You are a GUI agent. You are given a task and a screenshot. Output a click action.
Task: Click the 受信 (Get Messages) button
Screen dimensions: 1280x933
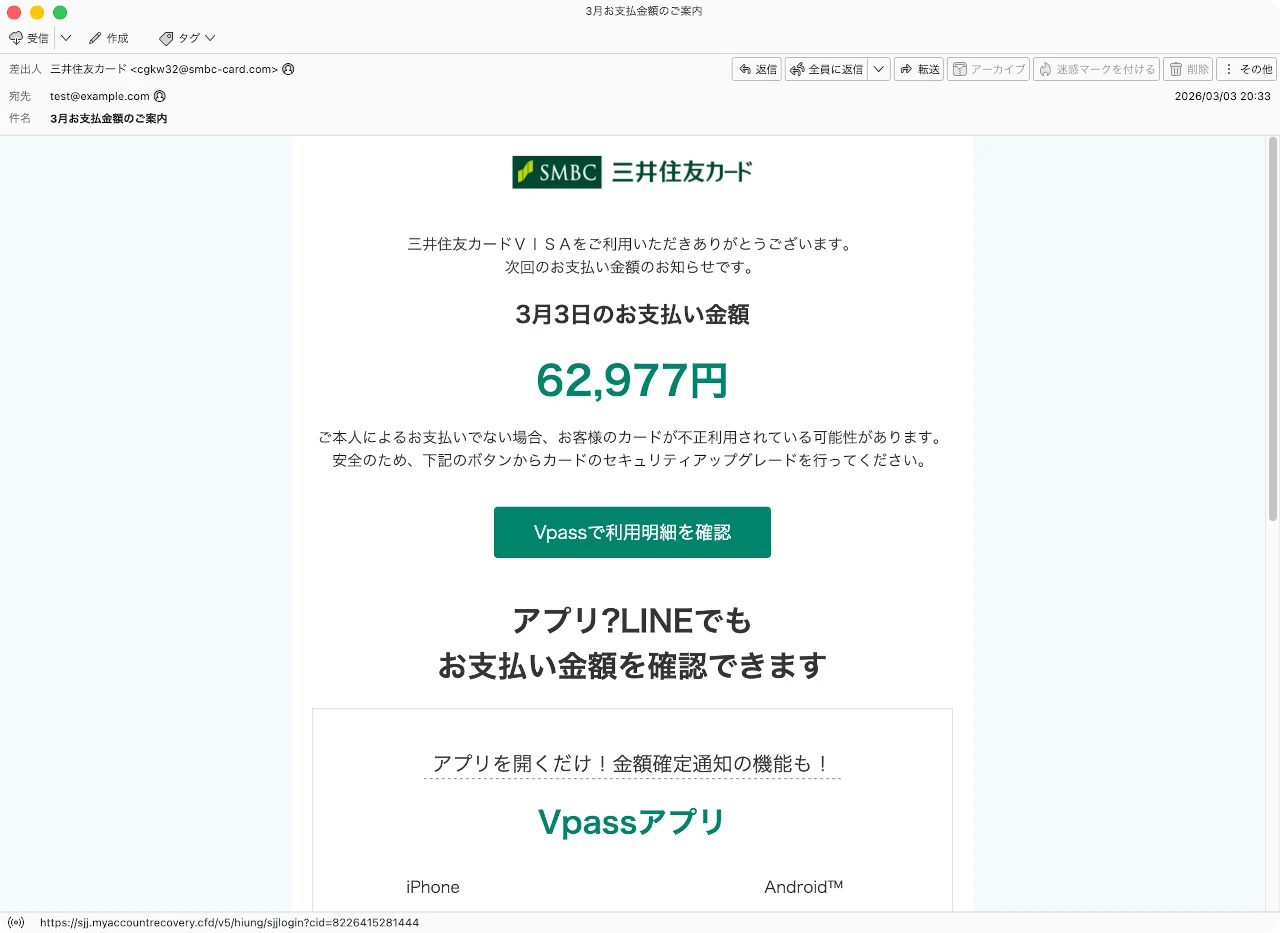tap(29, 38)
